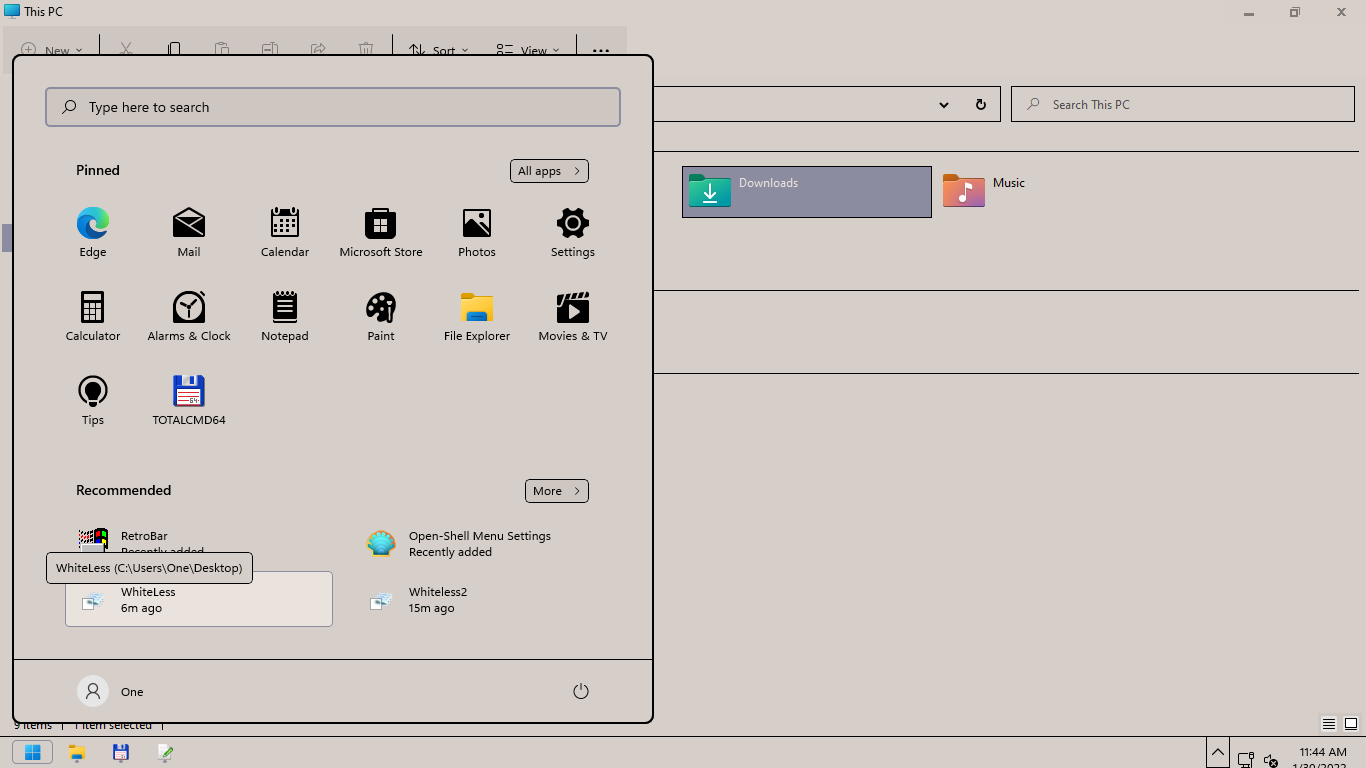Viewport: 1366px width, 768px height.
Task: Open the Calendar app icon
Action: coord(285,224)
